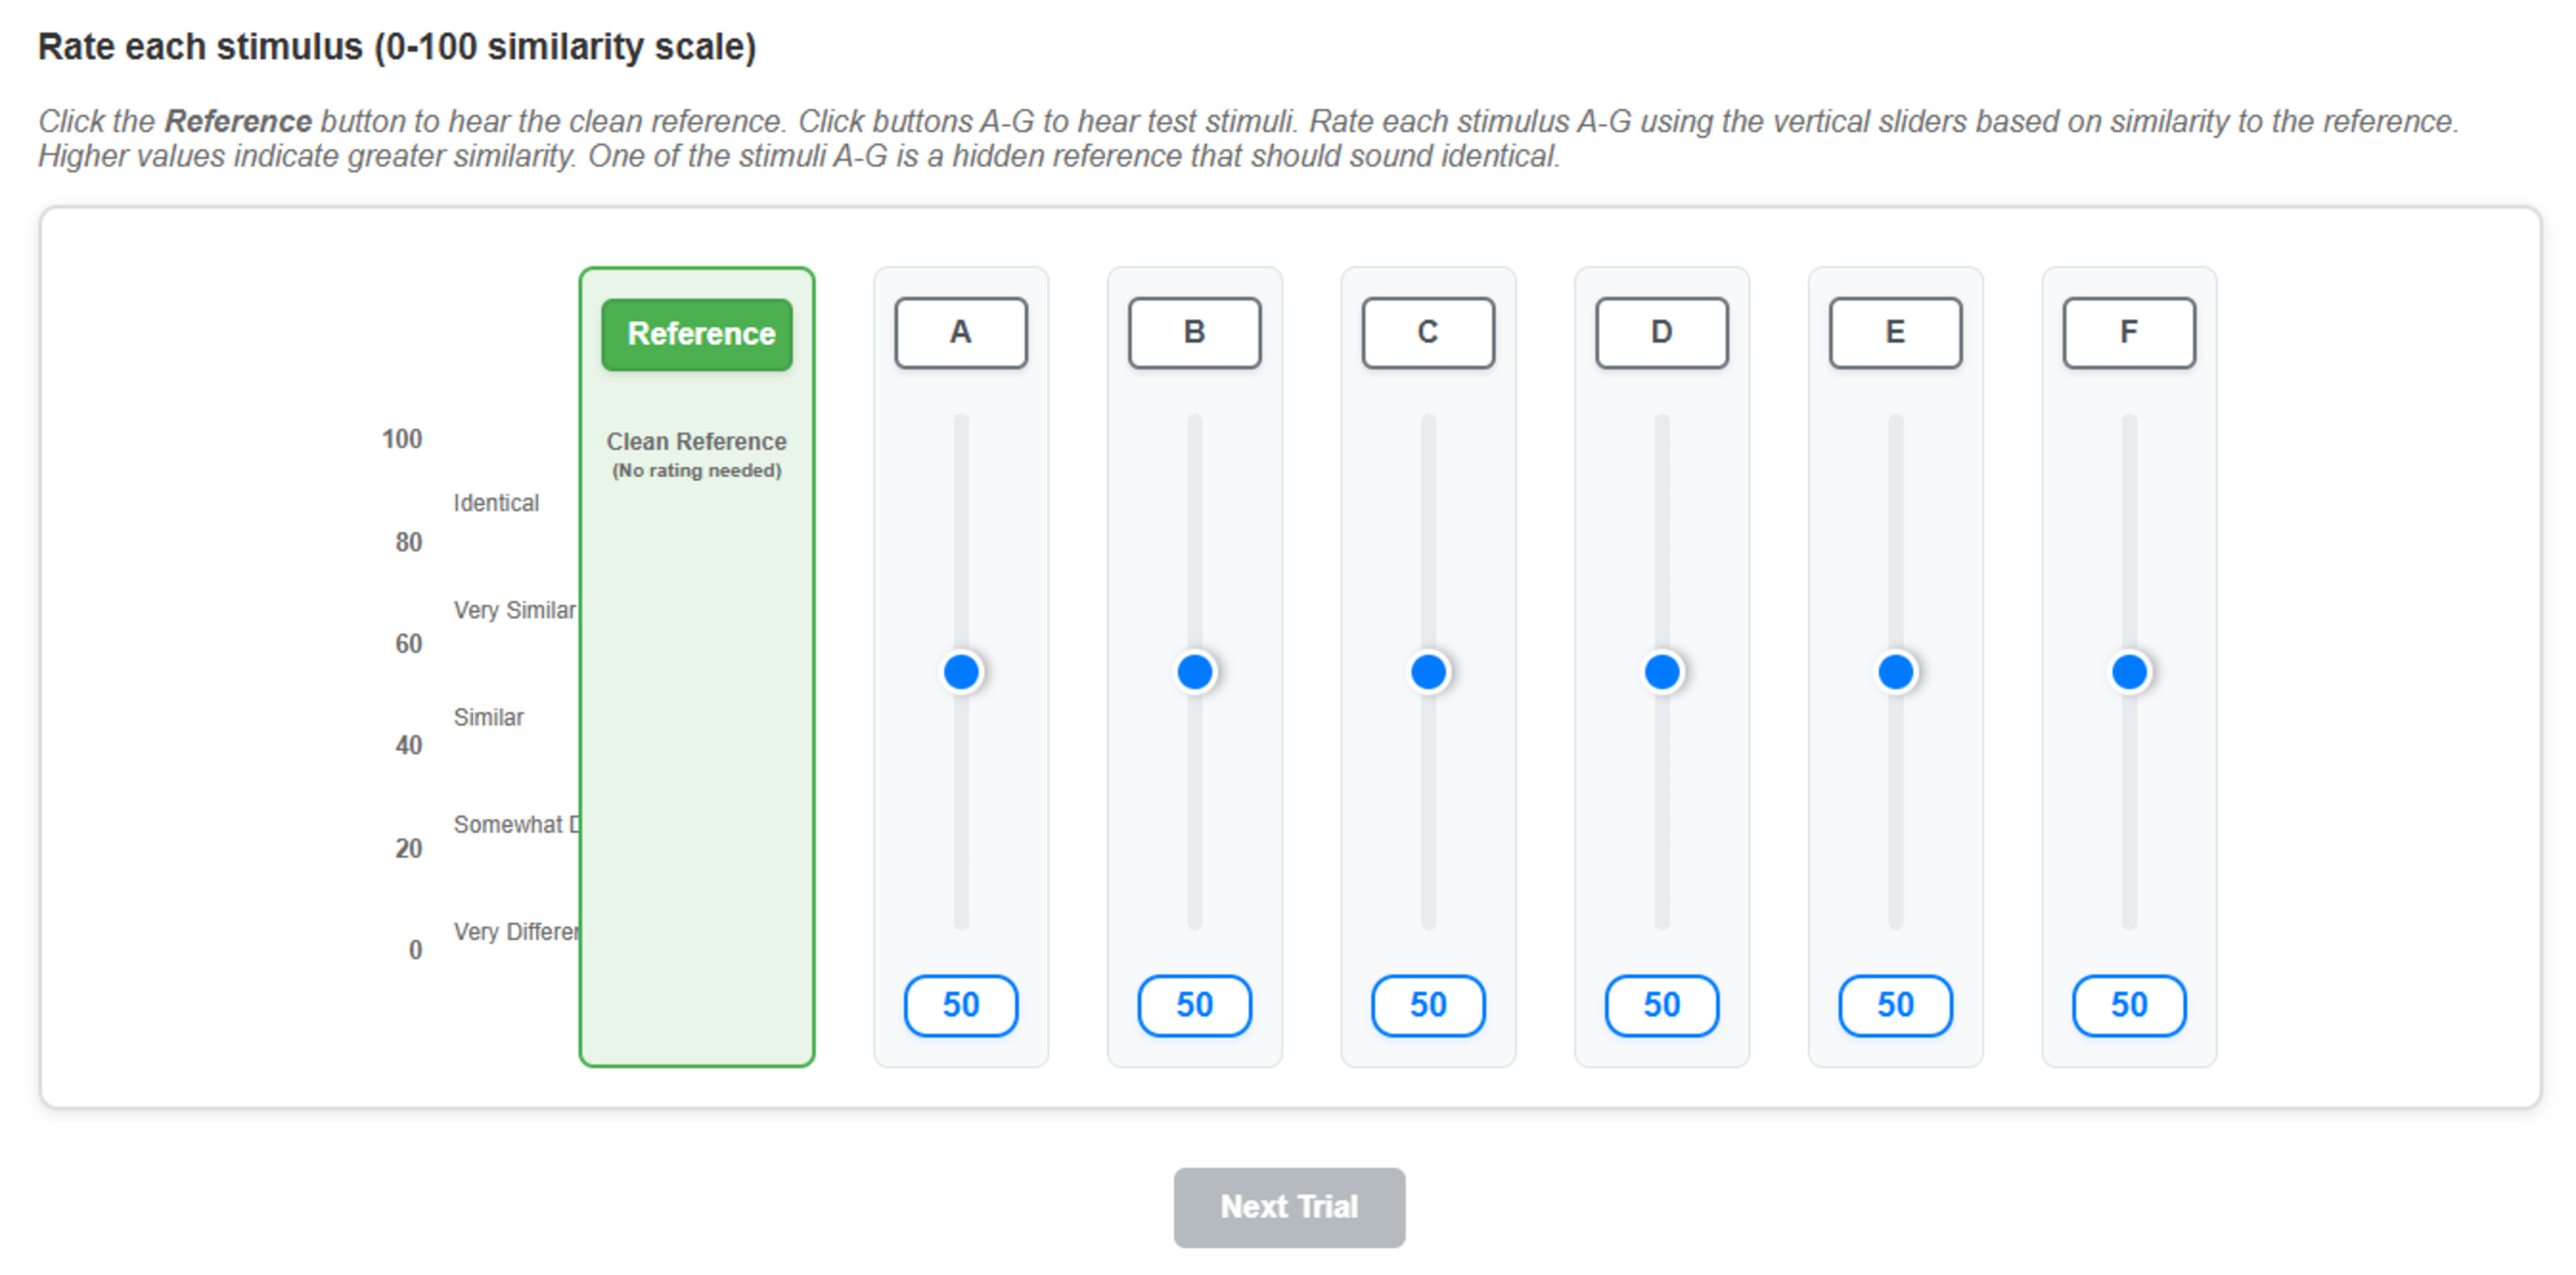The height and width of the screenshot is (1275, 2576).
Task: Click the slider handle for stimulus A
Action: pyautogui.click(x=961, y=672)
